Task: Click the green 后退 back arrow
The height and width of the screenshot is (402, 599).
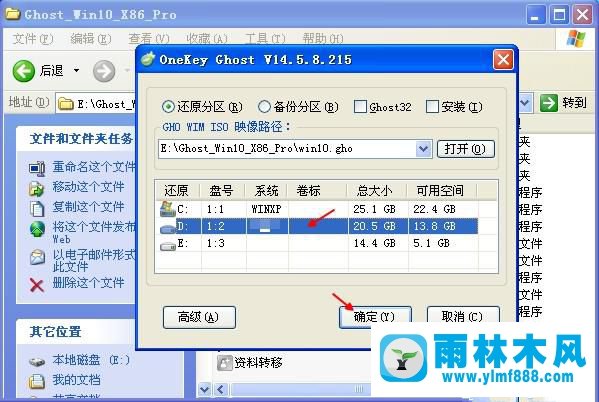Action: 24,71
